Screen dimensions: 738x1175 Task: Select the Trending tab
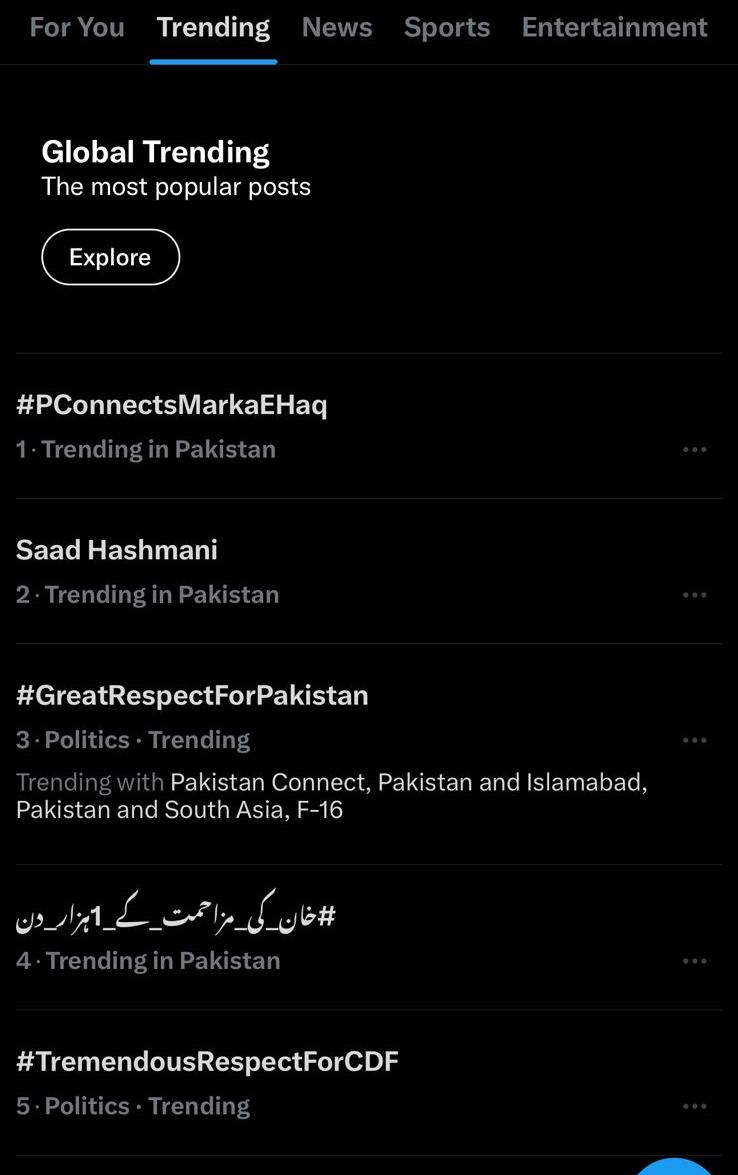[214, 28]
